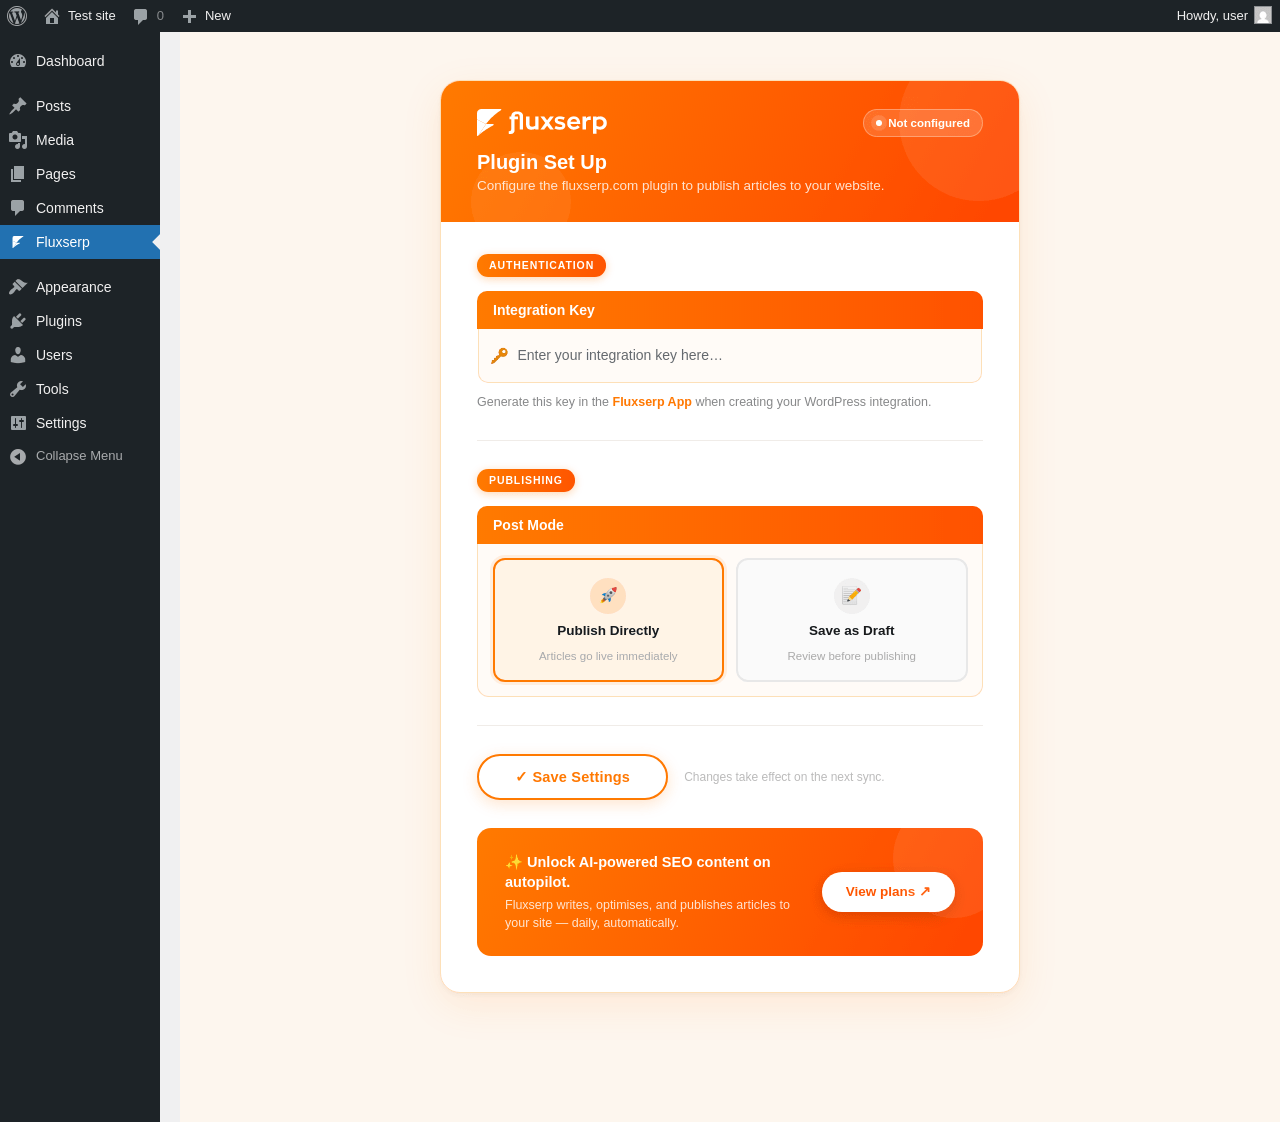Select the Save as Draft post mode

(852, 620)
